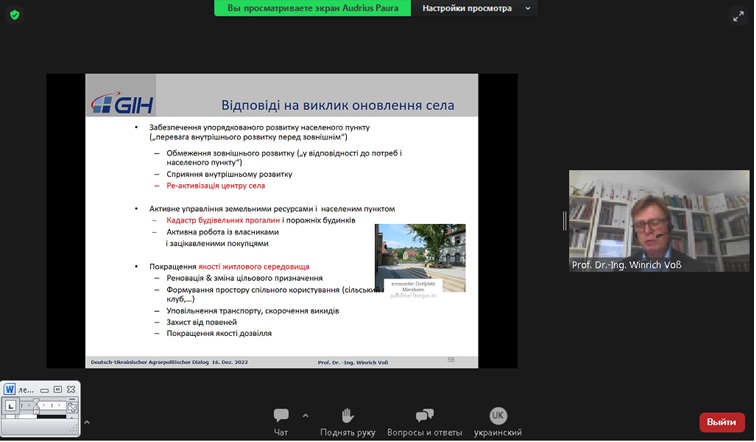Expand the chat options caret
The width and height of the screenshot is (756, 442).
(306, 415)
